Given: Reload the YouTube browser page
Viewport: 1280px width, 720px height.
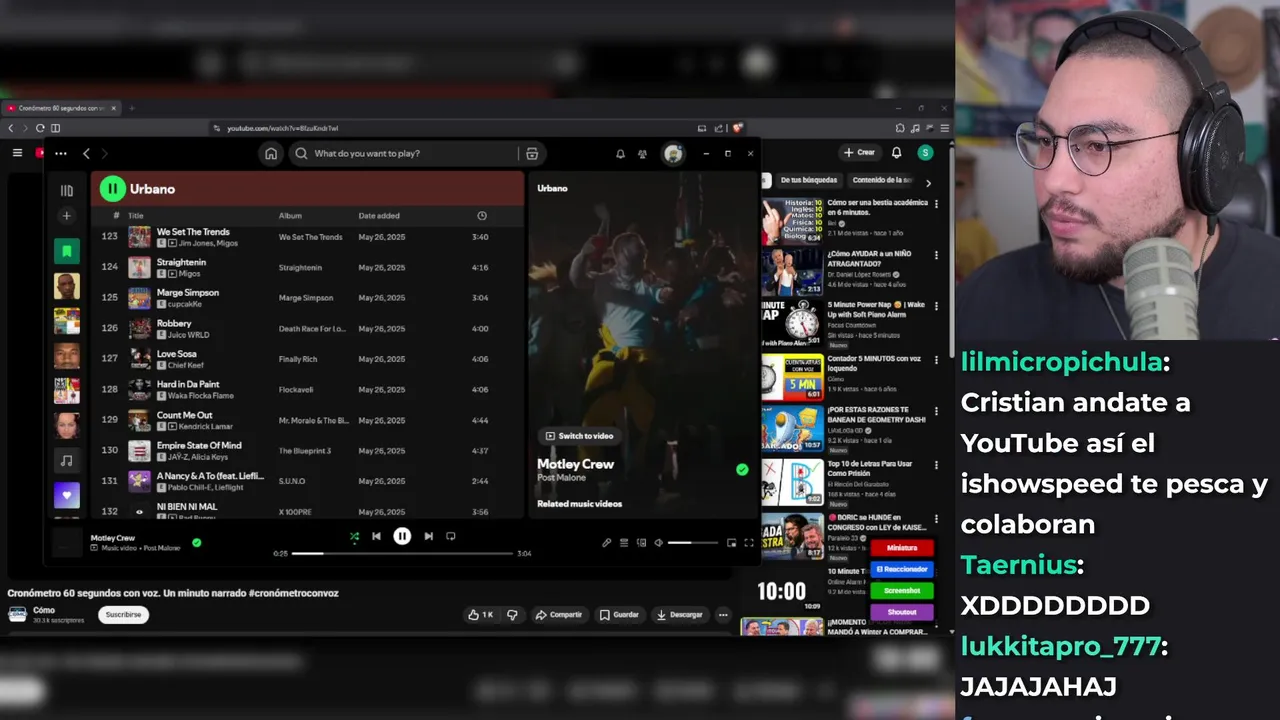Looking at the screenshot, I should point(40,128).
